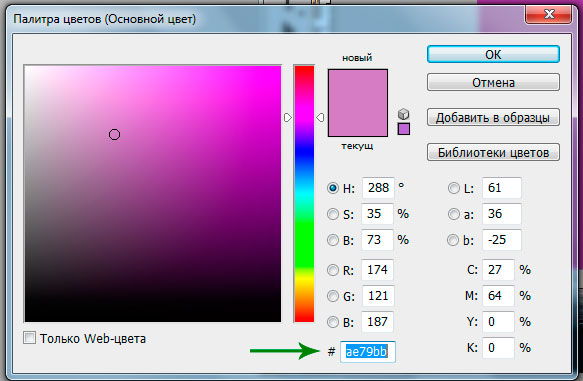Click the K black percentage field
The height and width of the screenshot is (381, 583).
498,348
